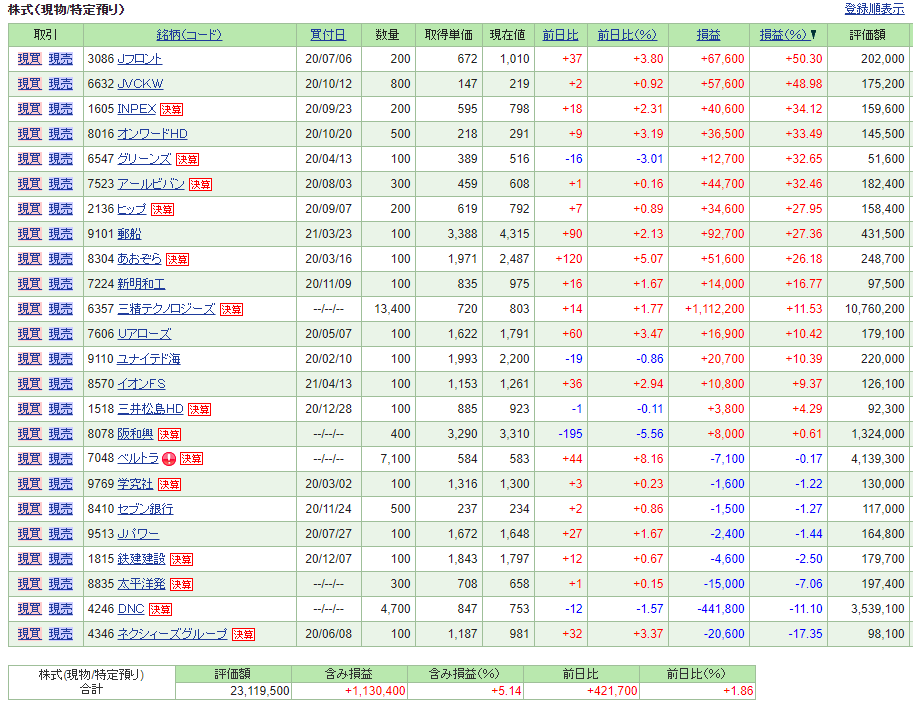
Task: Click 現売 for 8016 オンワードHD
Action: 61,134
